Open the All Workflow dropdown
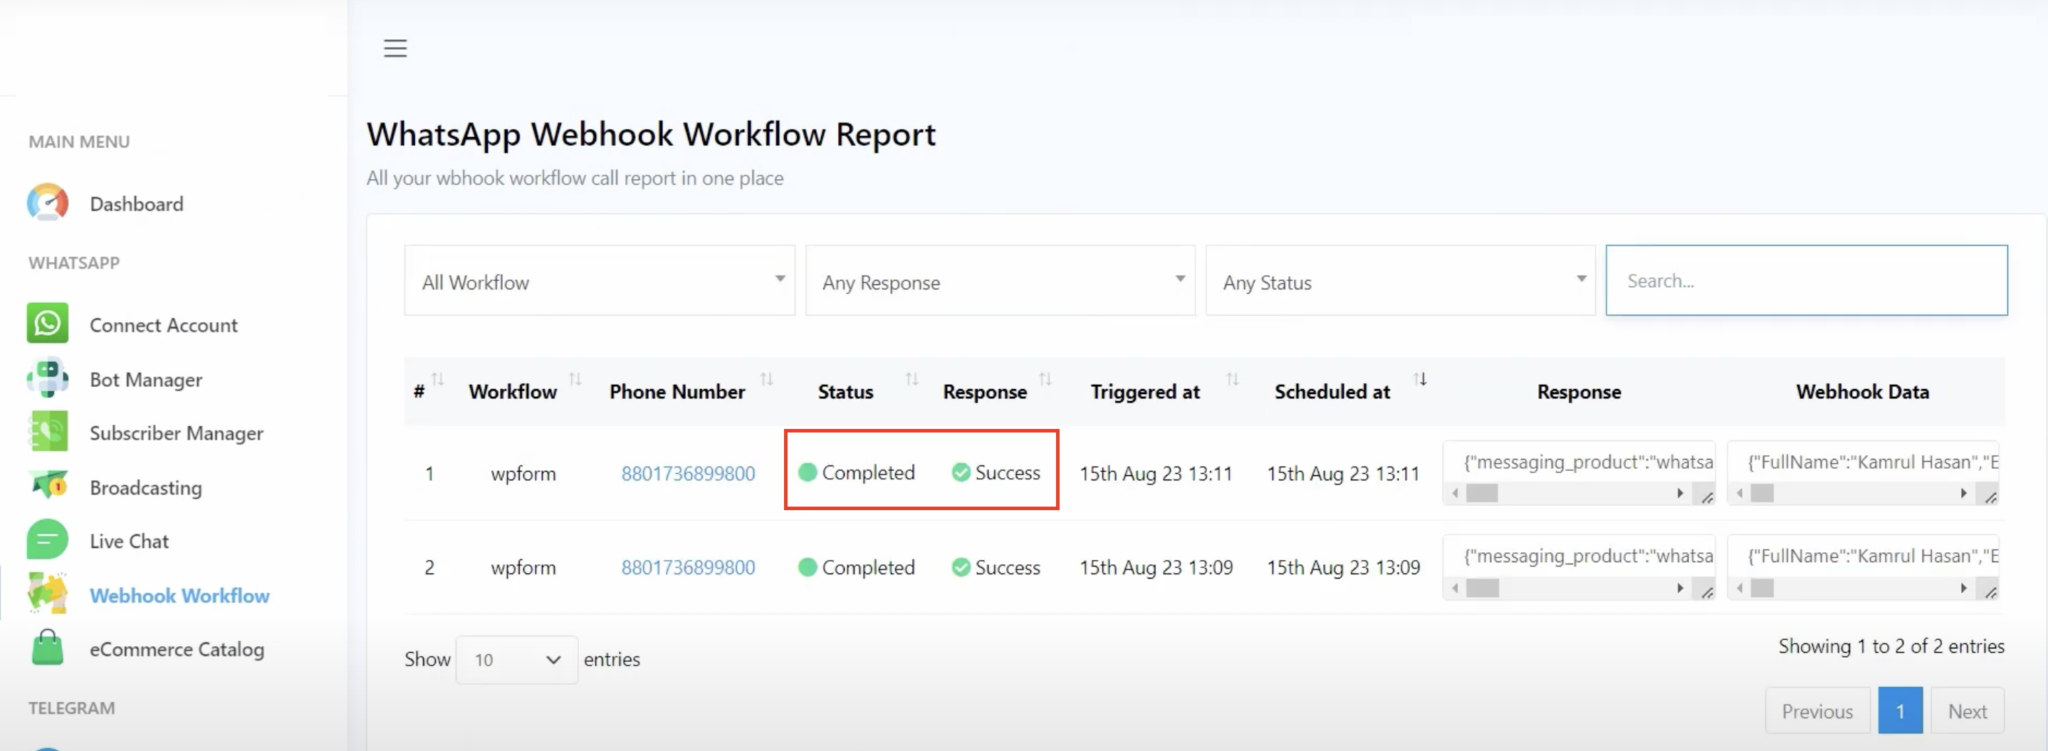 click(x=599, y=281)
